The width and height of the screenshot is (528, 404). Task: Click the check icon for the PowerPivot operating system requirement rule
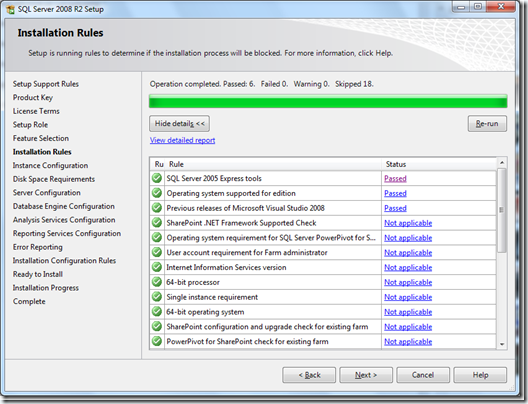[x=157, y=237]
